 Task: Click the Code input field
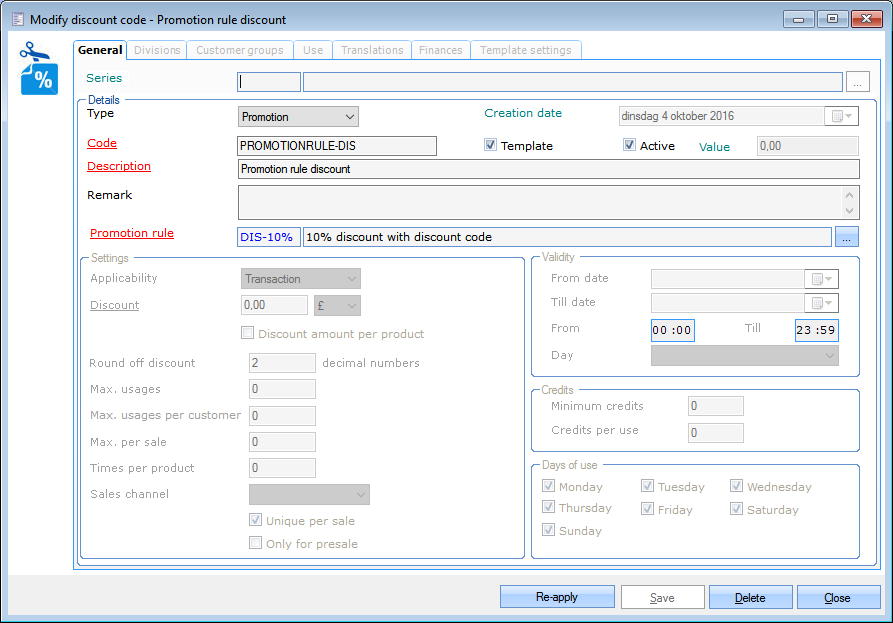337,146
